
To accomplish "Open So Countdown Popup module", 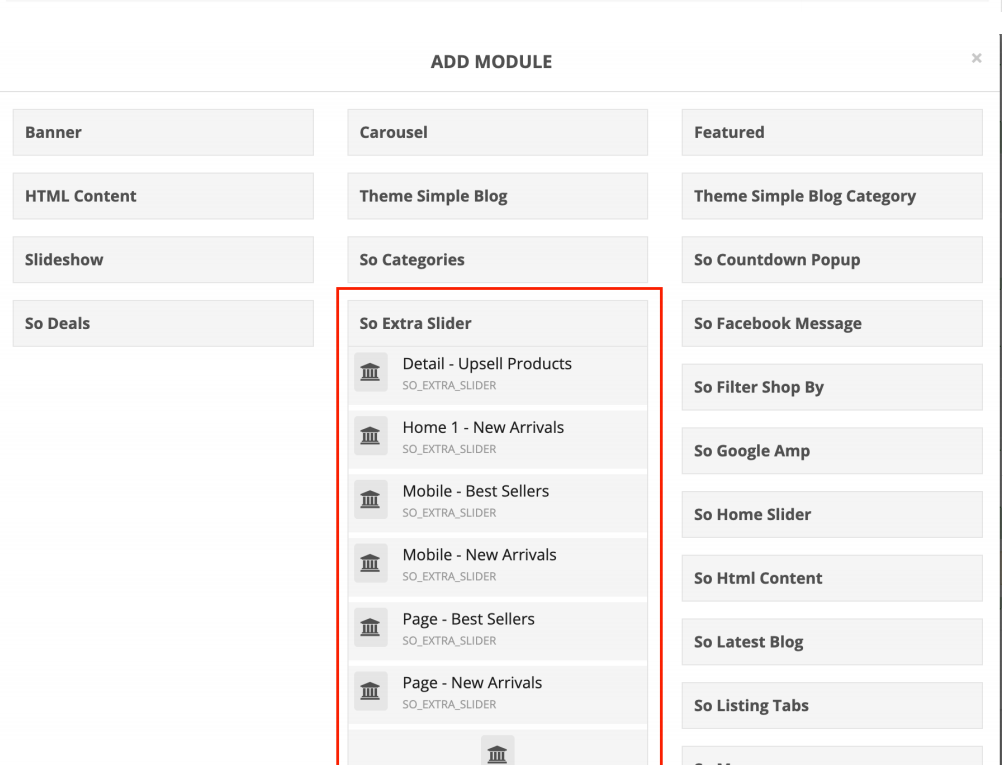I will pos(831,260).
